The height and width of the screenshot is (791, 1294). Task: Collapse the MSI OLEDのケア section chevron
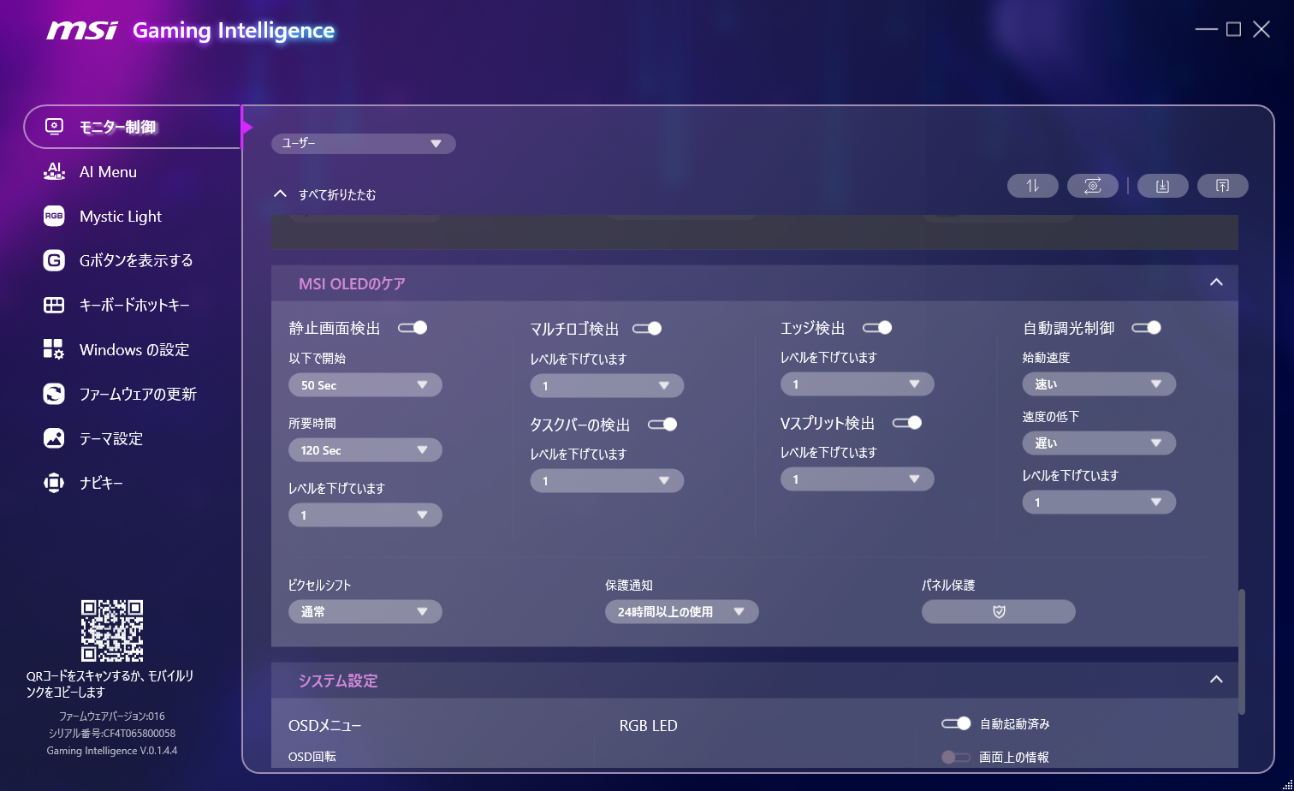coord(1216,282)
